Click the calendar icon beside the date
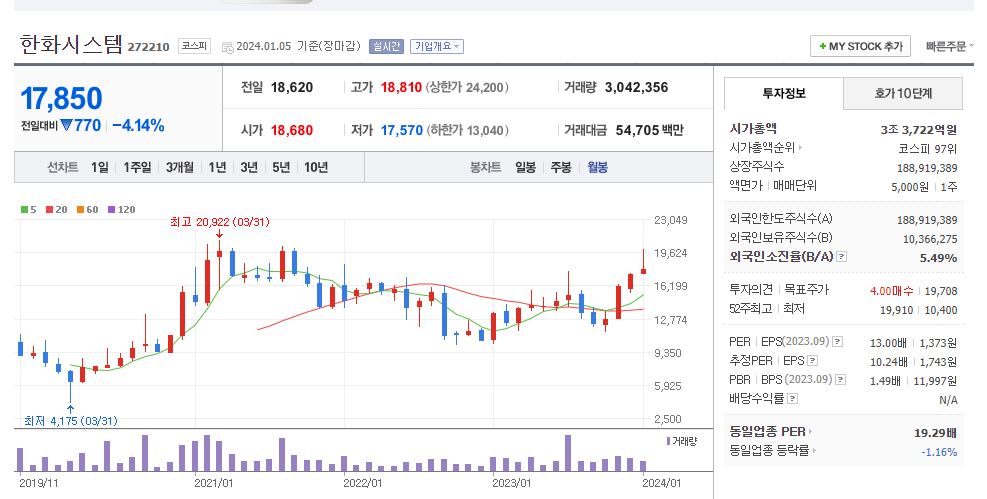The height and width of the screenshot is (499, 987). pyautogui.click(x=227, y=47)
